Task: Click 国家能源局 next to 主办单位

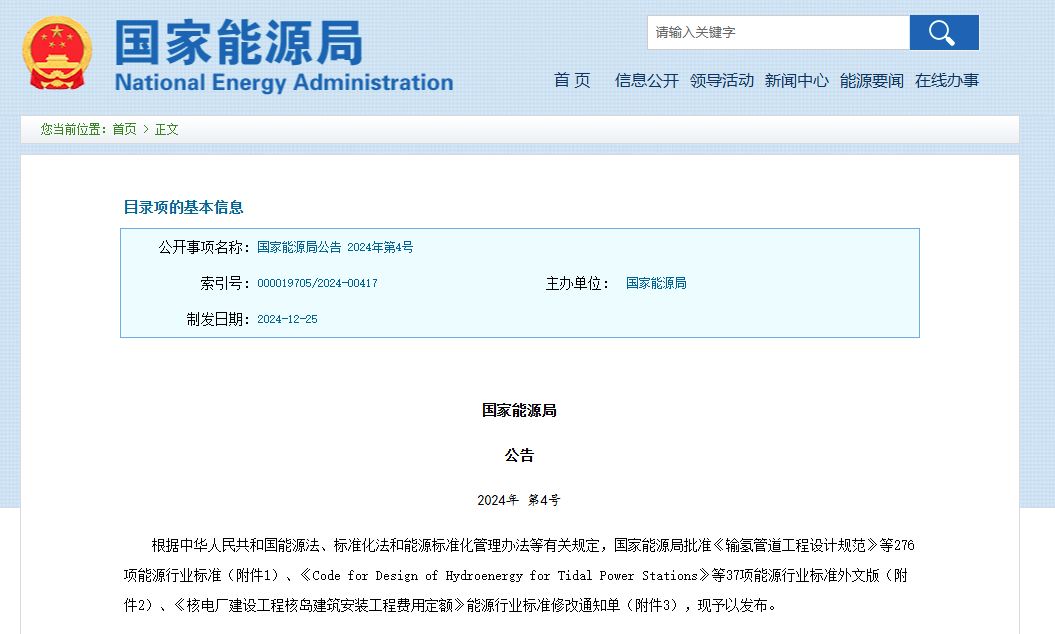Action: (656, 283)
